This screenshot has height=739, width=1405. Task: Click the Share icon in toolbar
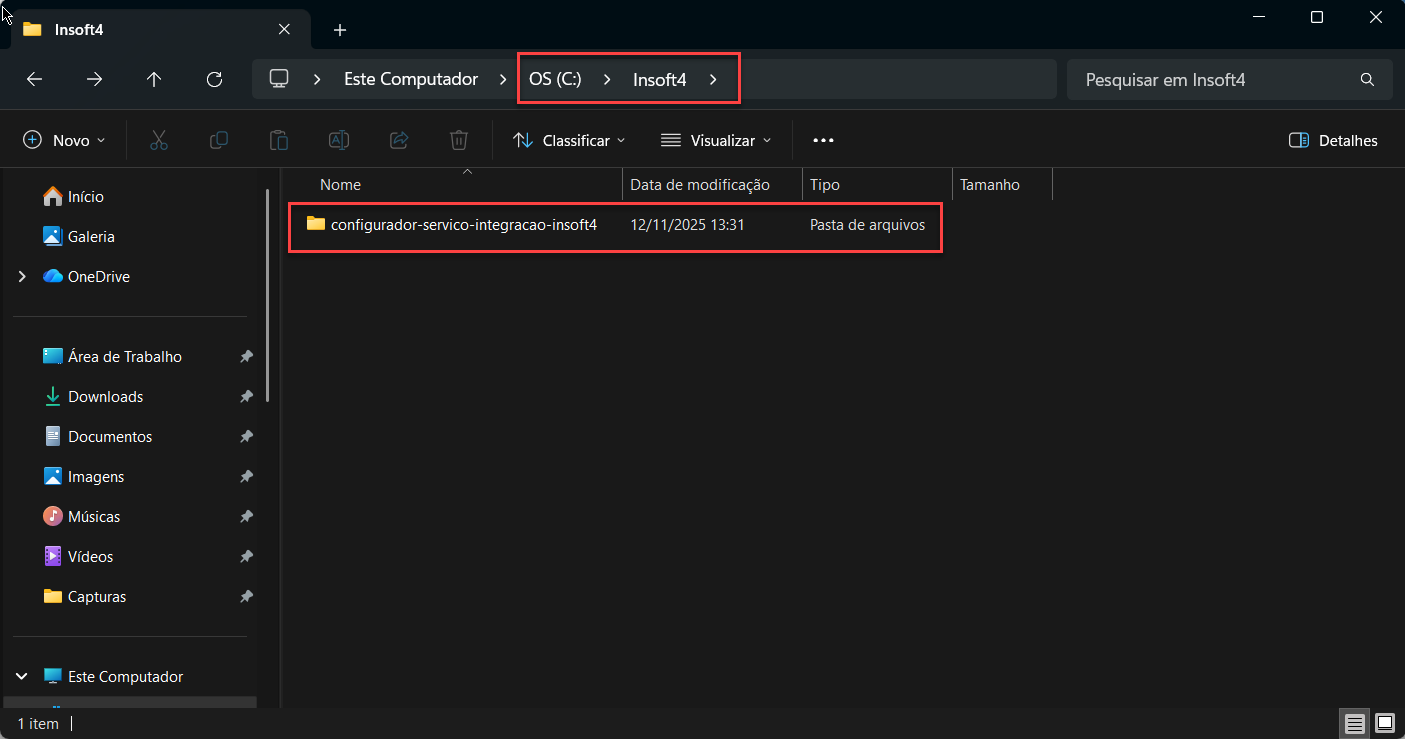(x=399, y=140)
